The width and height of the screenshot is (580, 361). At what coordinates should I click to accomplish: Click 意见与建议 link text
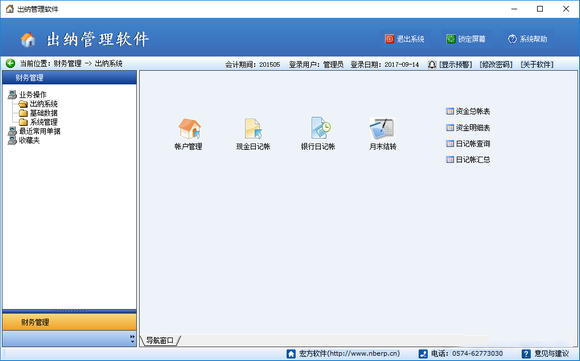pyautogui.click(x=551, y=354)
